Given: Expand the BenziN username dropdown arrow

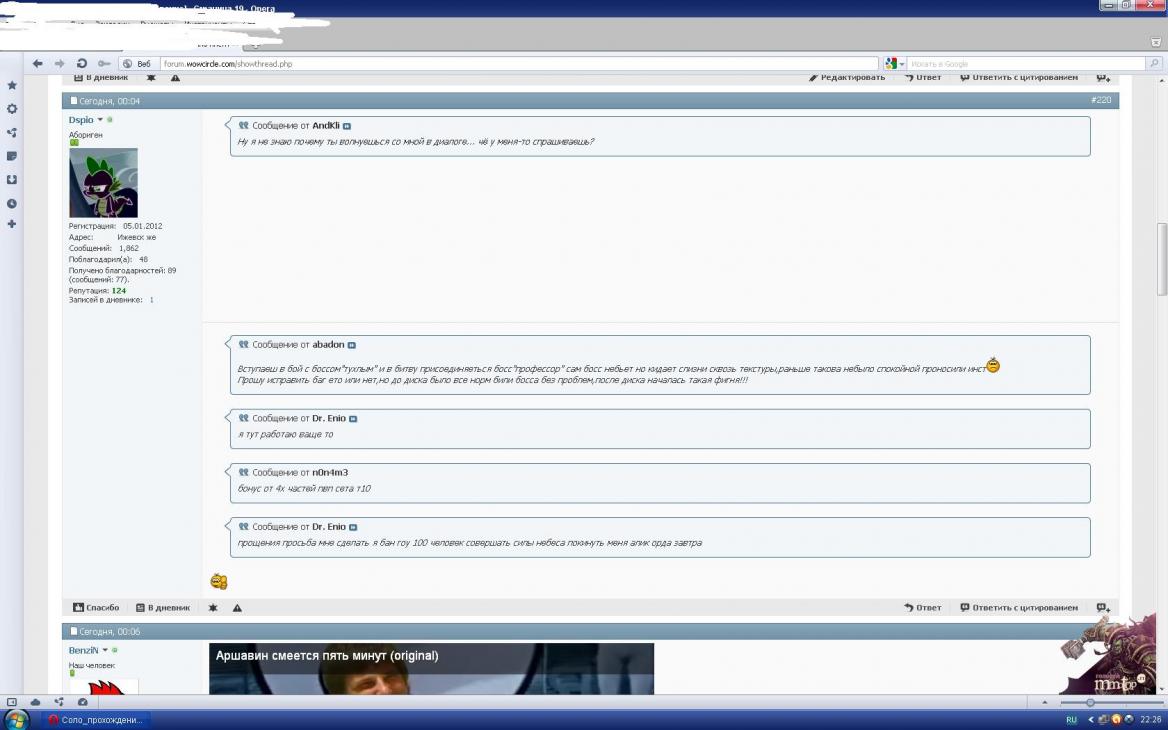Looking at the screenshot, I should point(104,650).
